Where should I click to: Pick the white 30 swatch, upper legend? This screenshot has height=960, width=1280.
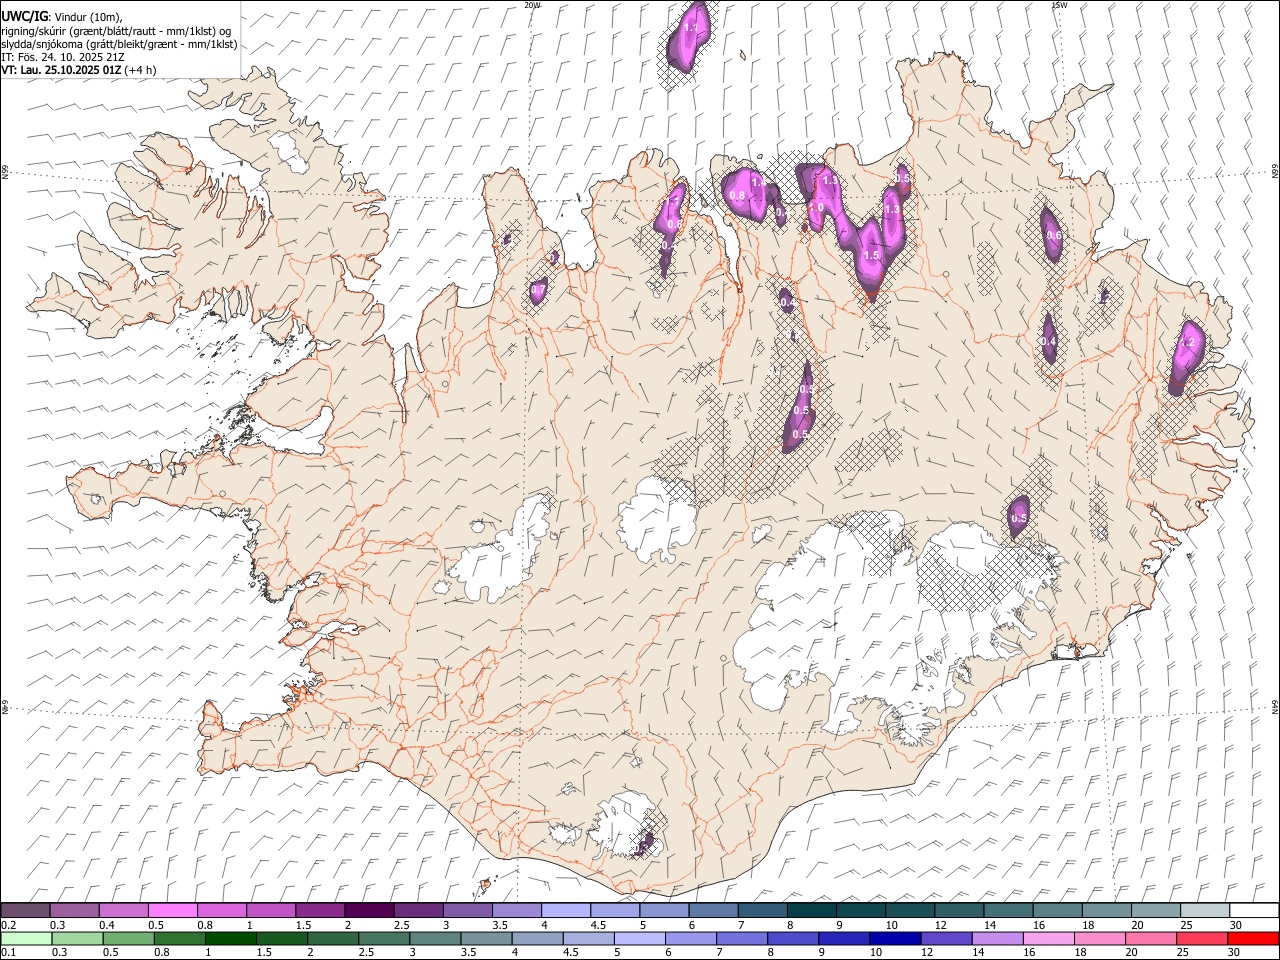pos(1254,911)
